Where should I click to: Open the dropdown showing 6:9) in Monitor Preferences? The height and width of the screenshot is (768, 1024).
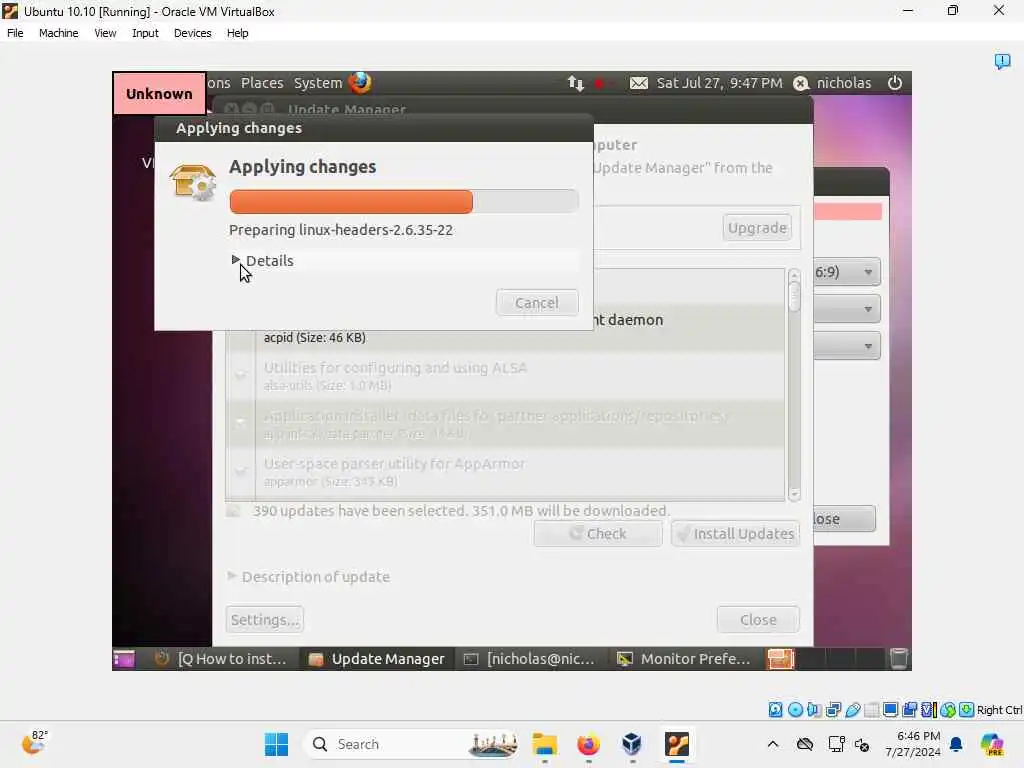tap(847, 272)
